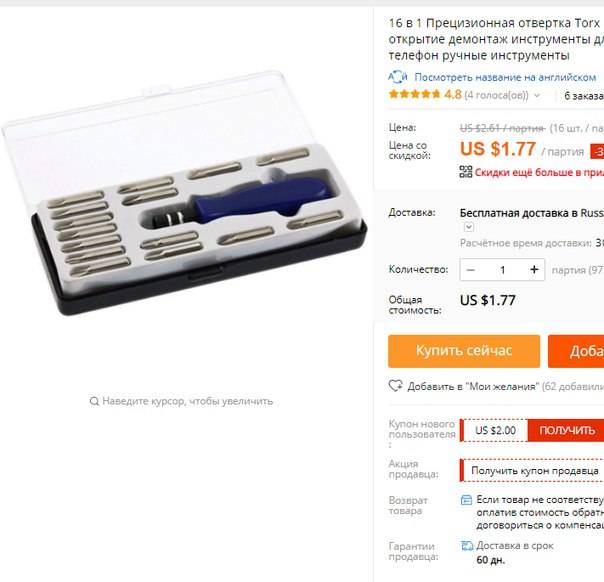Open the shipping options dropdown chevron
The image size is (604, 582).
(469, 227)
